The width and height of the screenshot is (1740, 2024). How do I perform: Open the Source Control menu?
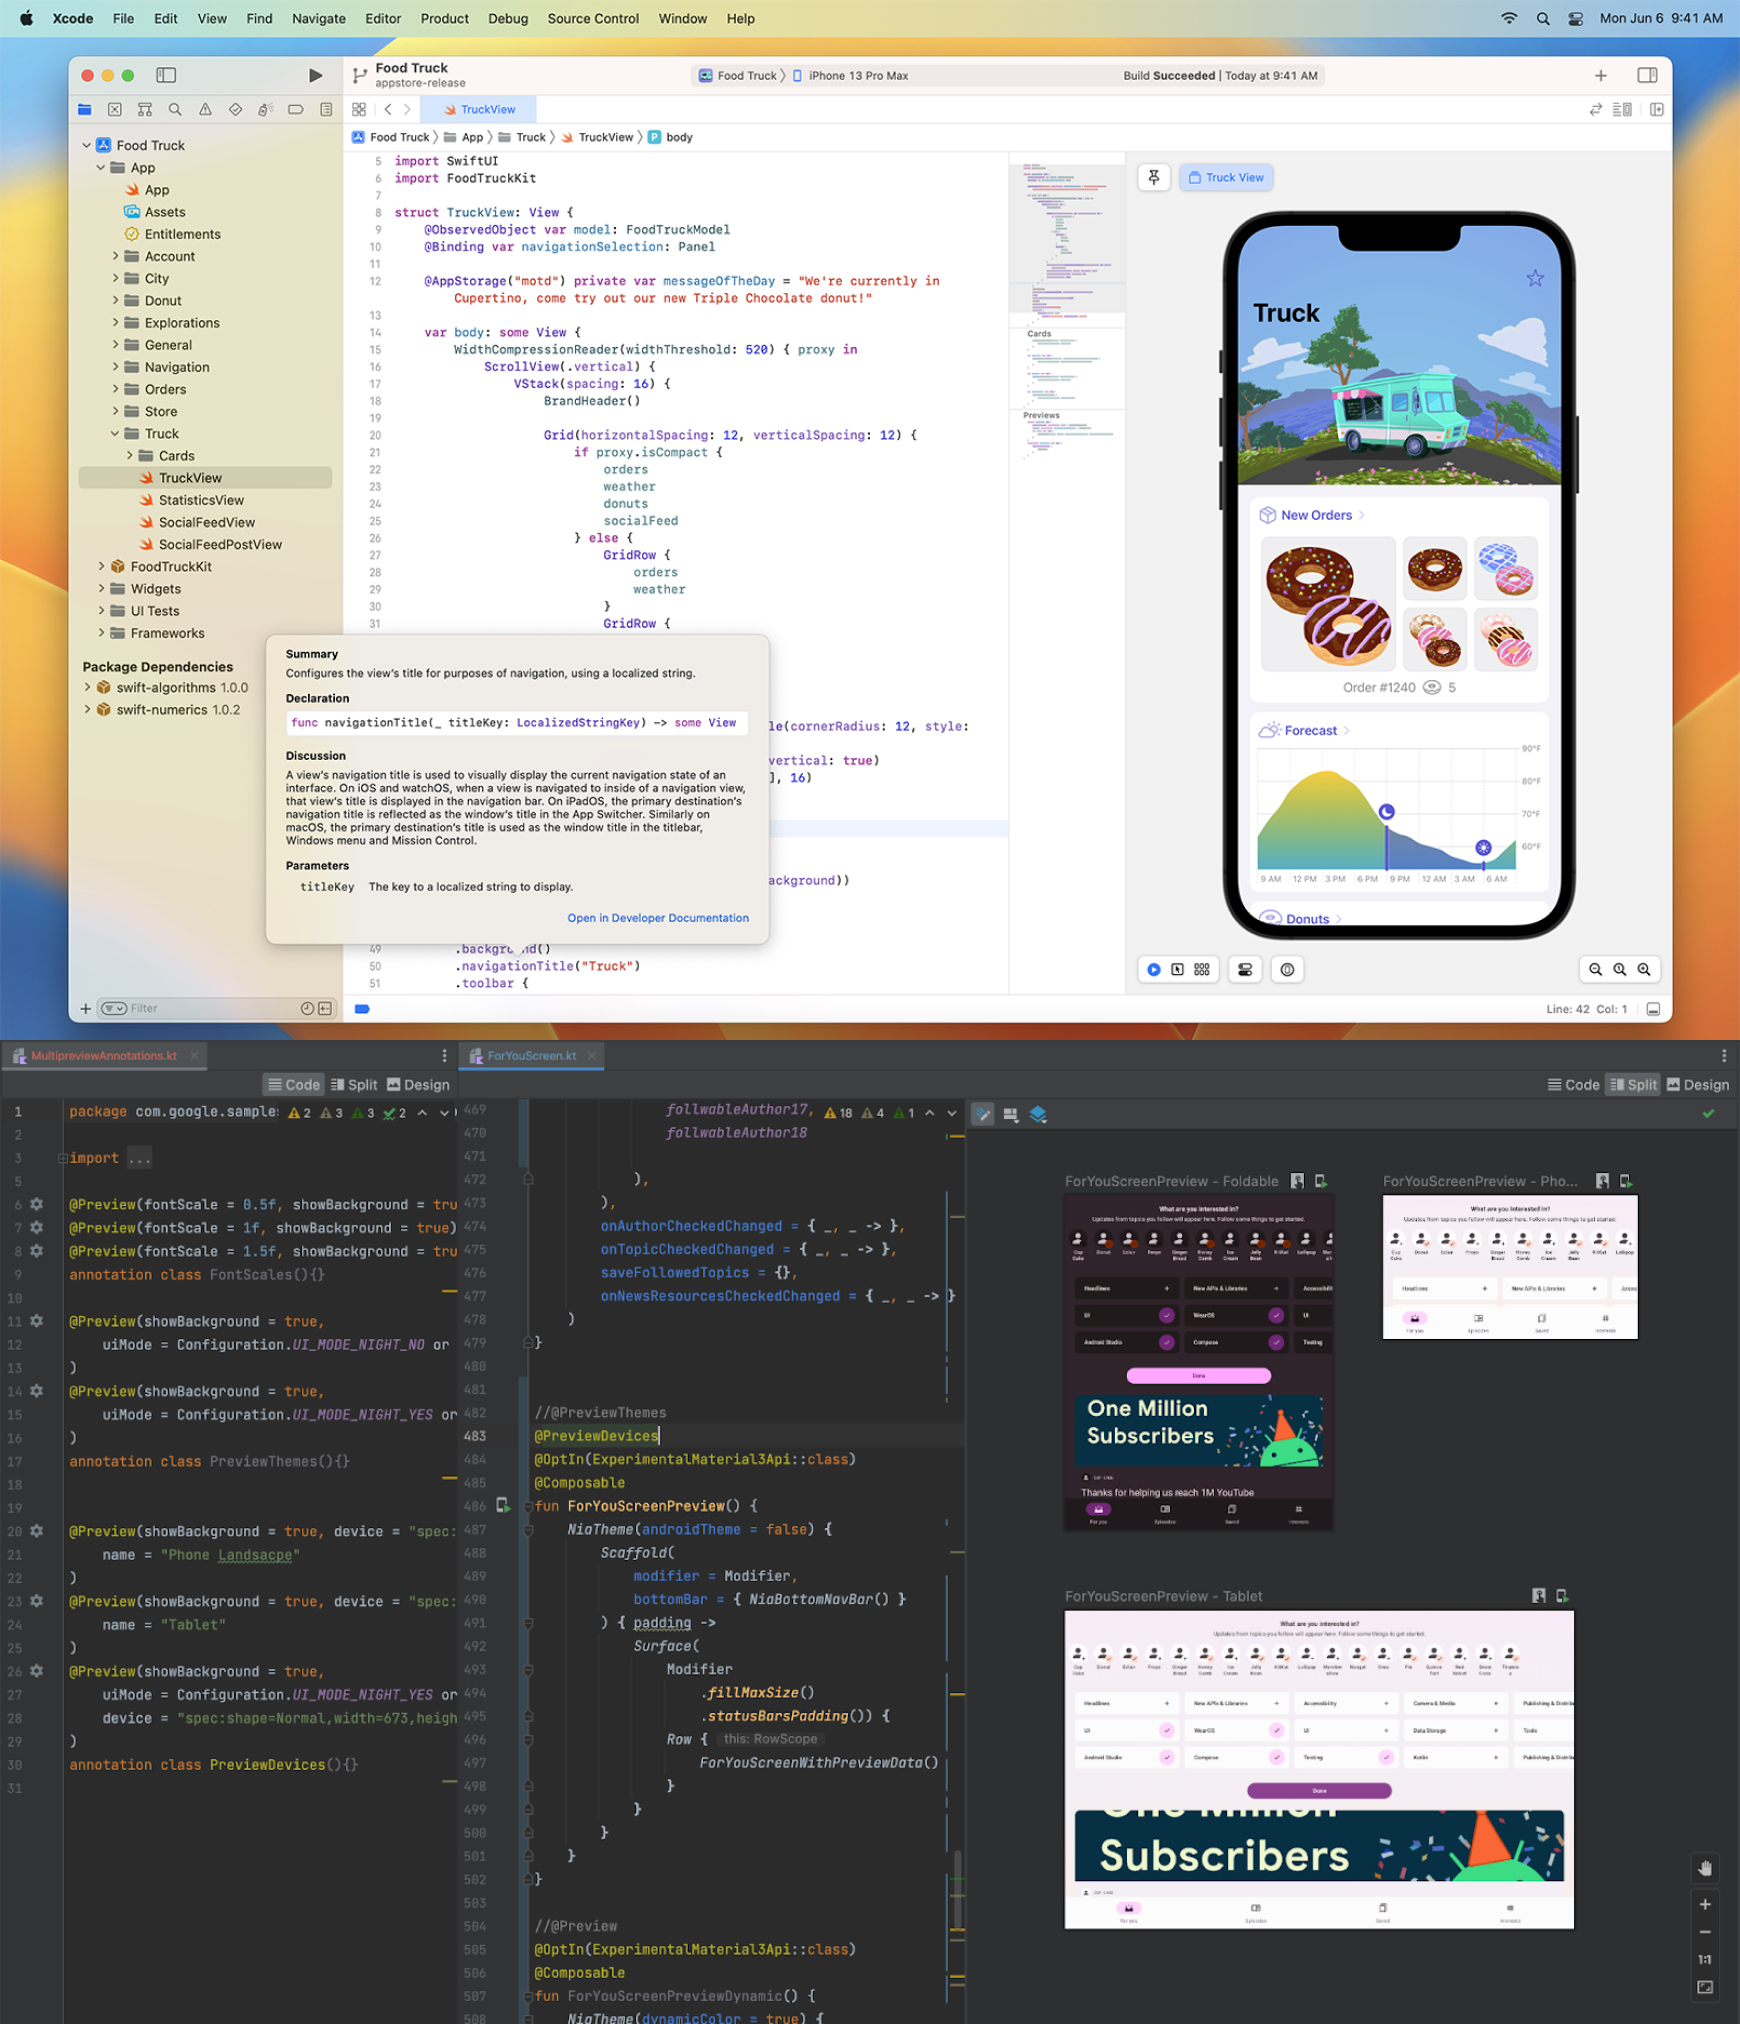tap(592, 18)
